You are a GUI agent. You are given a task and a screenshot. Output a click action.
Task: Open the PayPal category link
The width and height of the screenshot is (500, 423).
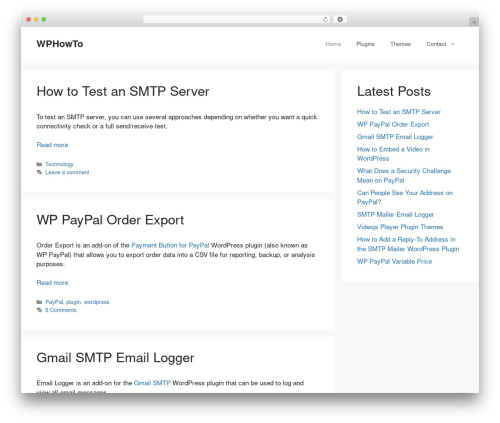pyautogui.click(x=54, y=302)
